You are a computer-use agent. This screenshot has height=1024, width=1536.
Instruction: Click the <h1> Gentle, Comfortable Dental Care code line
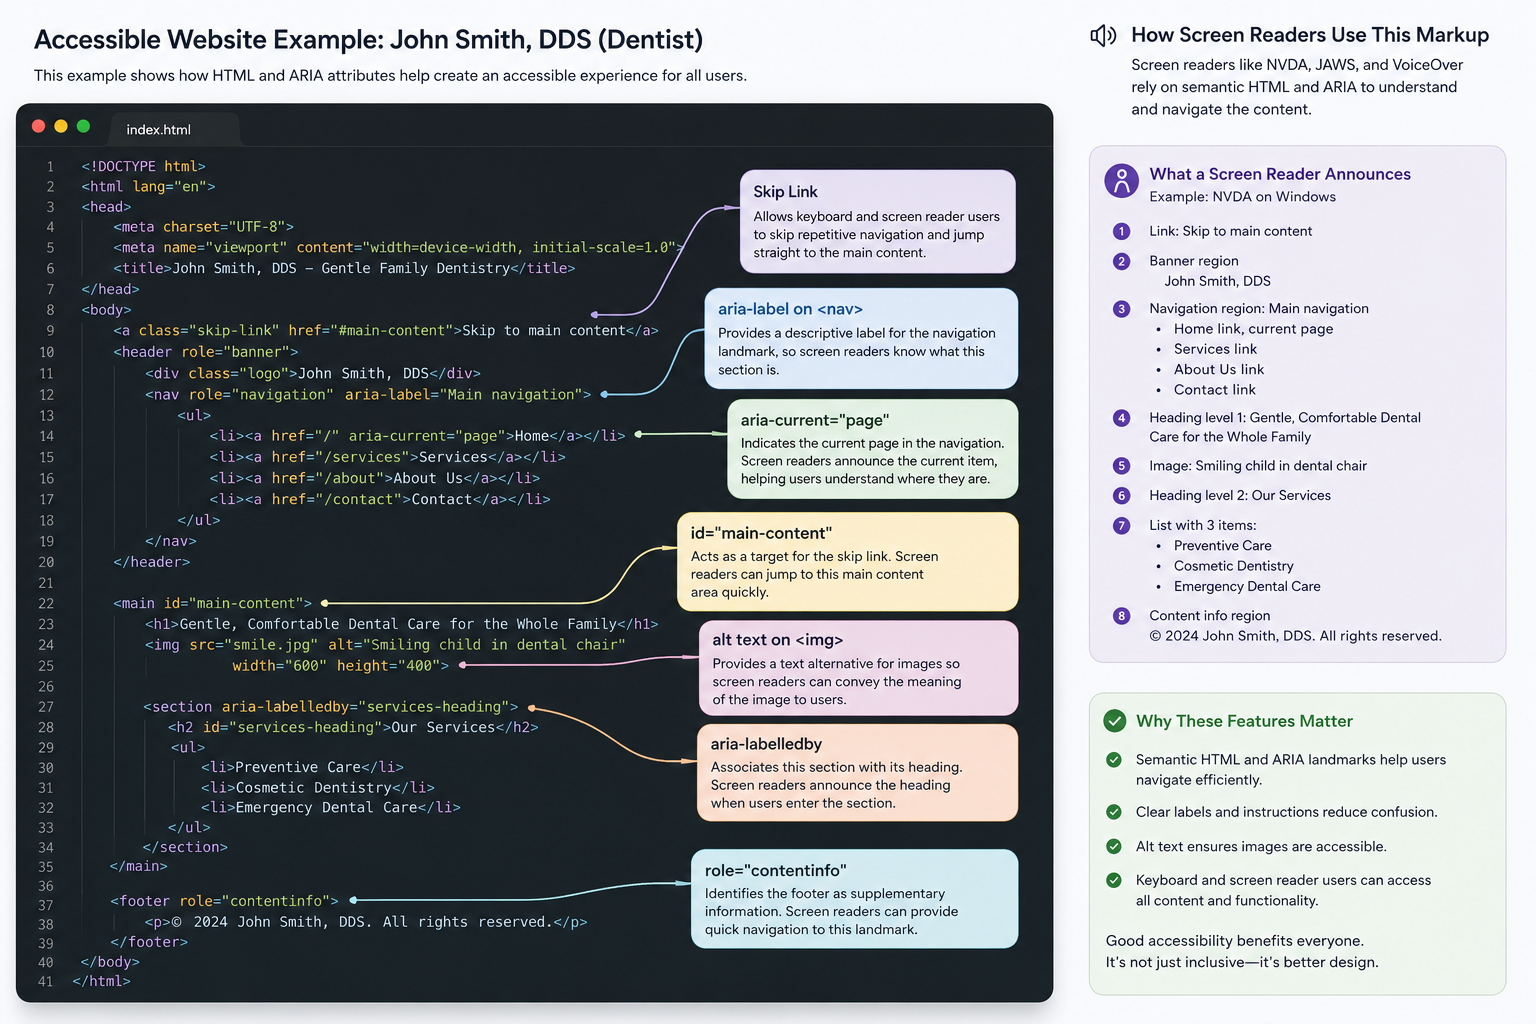(402, 624)
